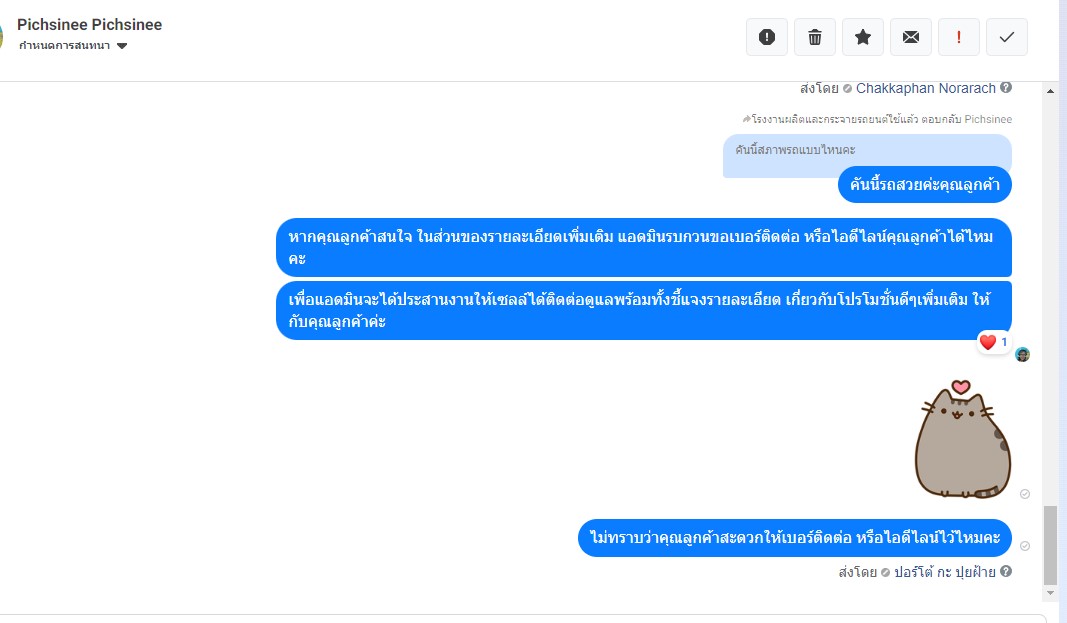Click help icon beside Chakkaphan Norarach
The height and width of the screenshot is (623, 1067).
point(1006,88)
